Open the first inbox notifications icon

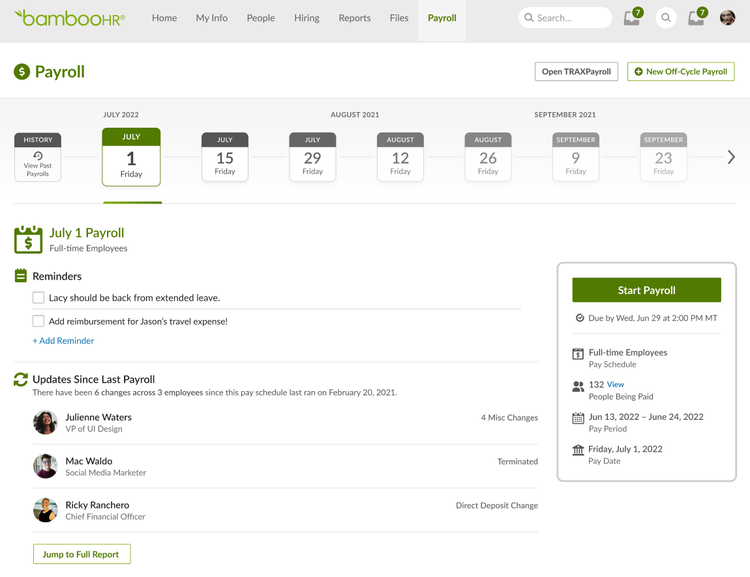632,18
